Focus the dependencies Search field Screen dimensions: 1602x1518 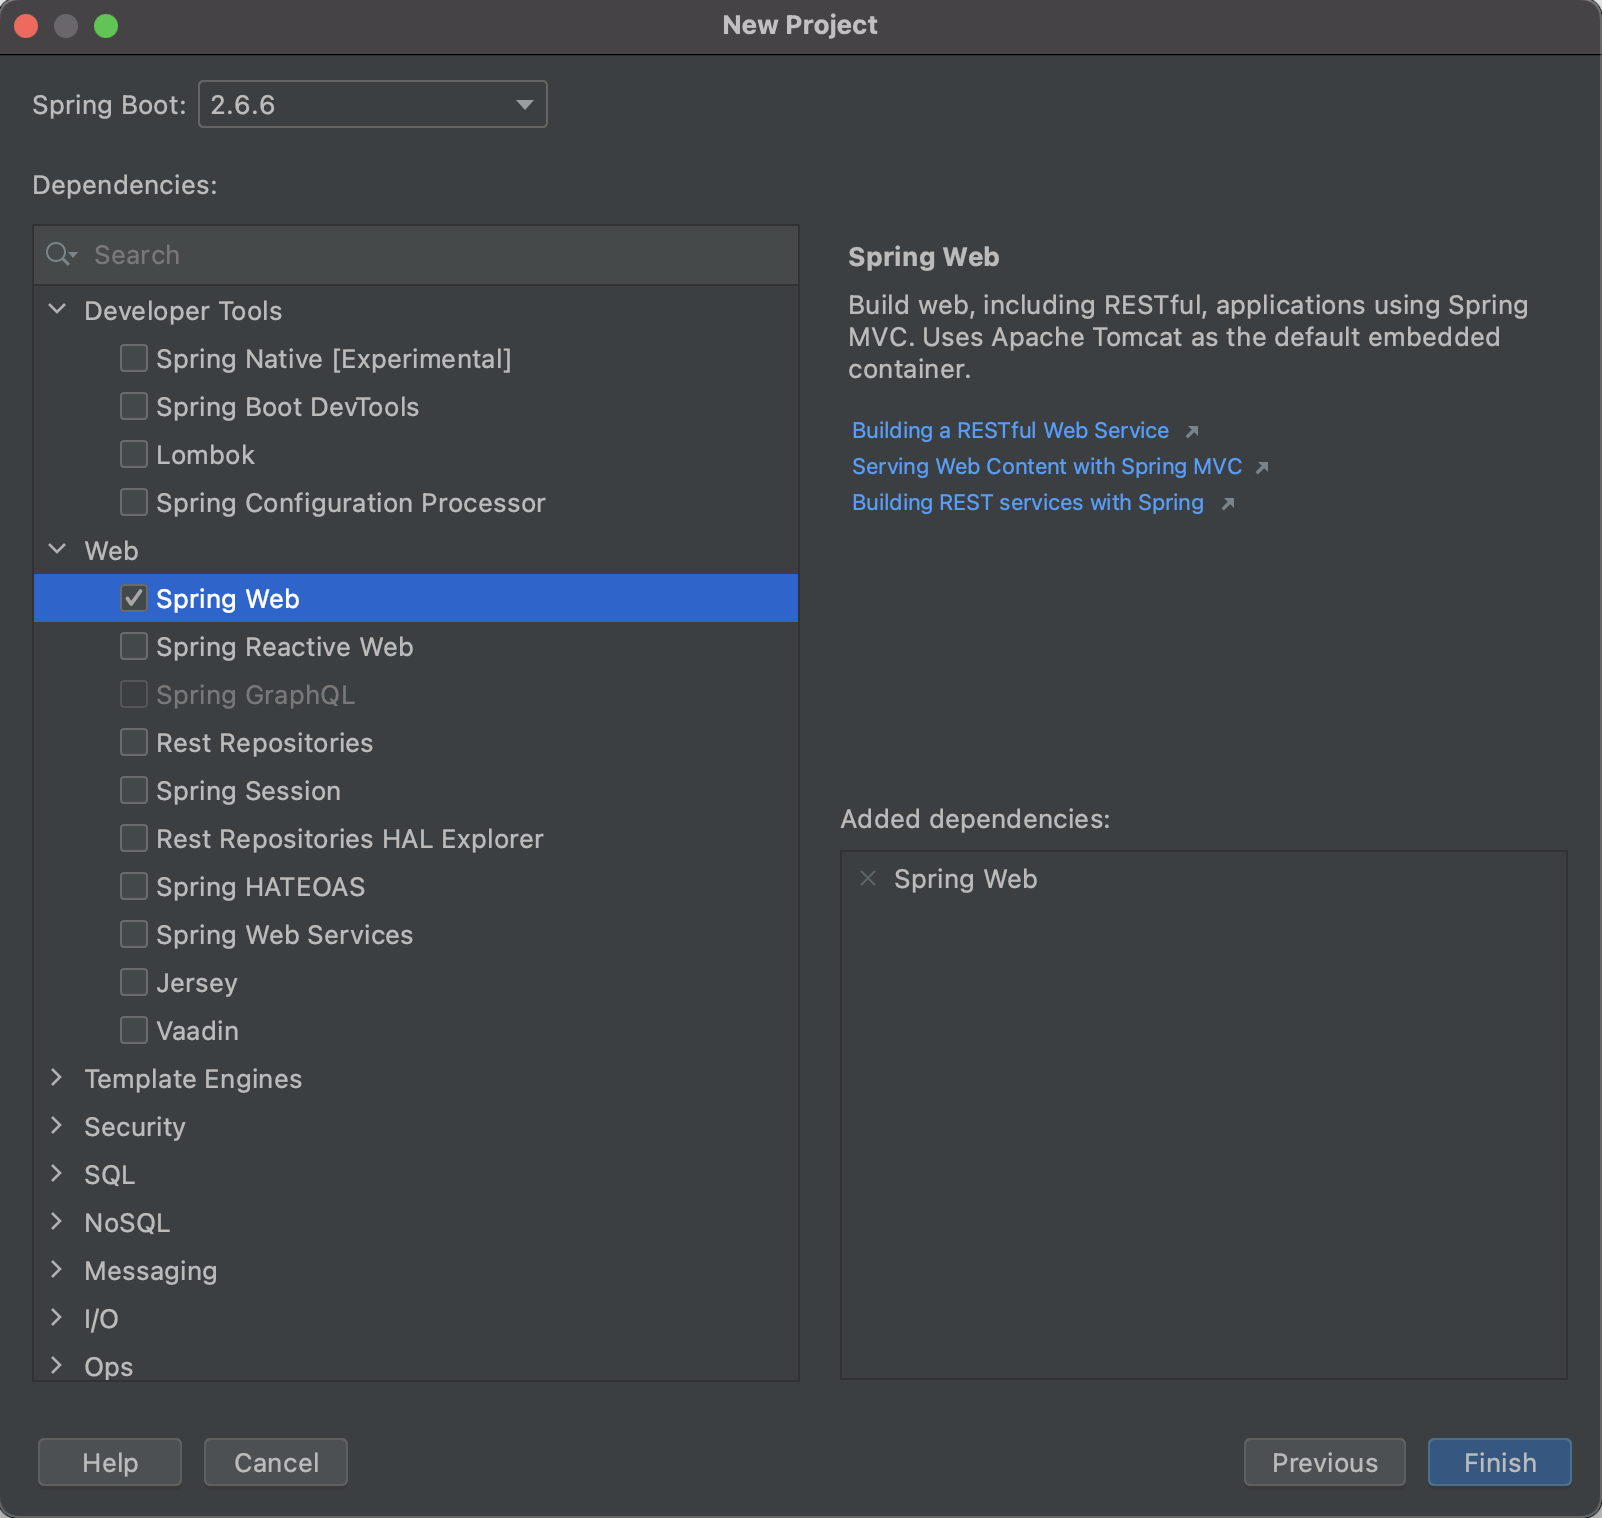tap(416, 255)
